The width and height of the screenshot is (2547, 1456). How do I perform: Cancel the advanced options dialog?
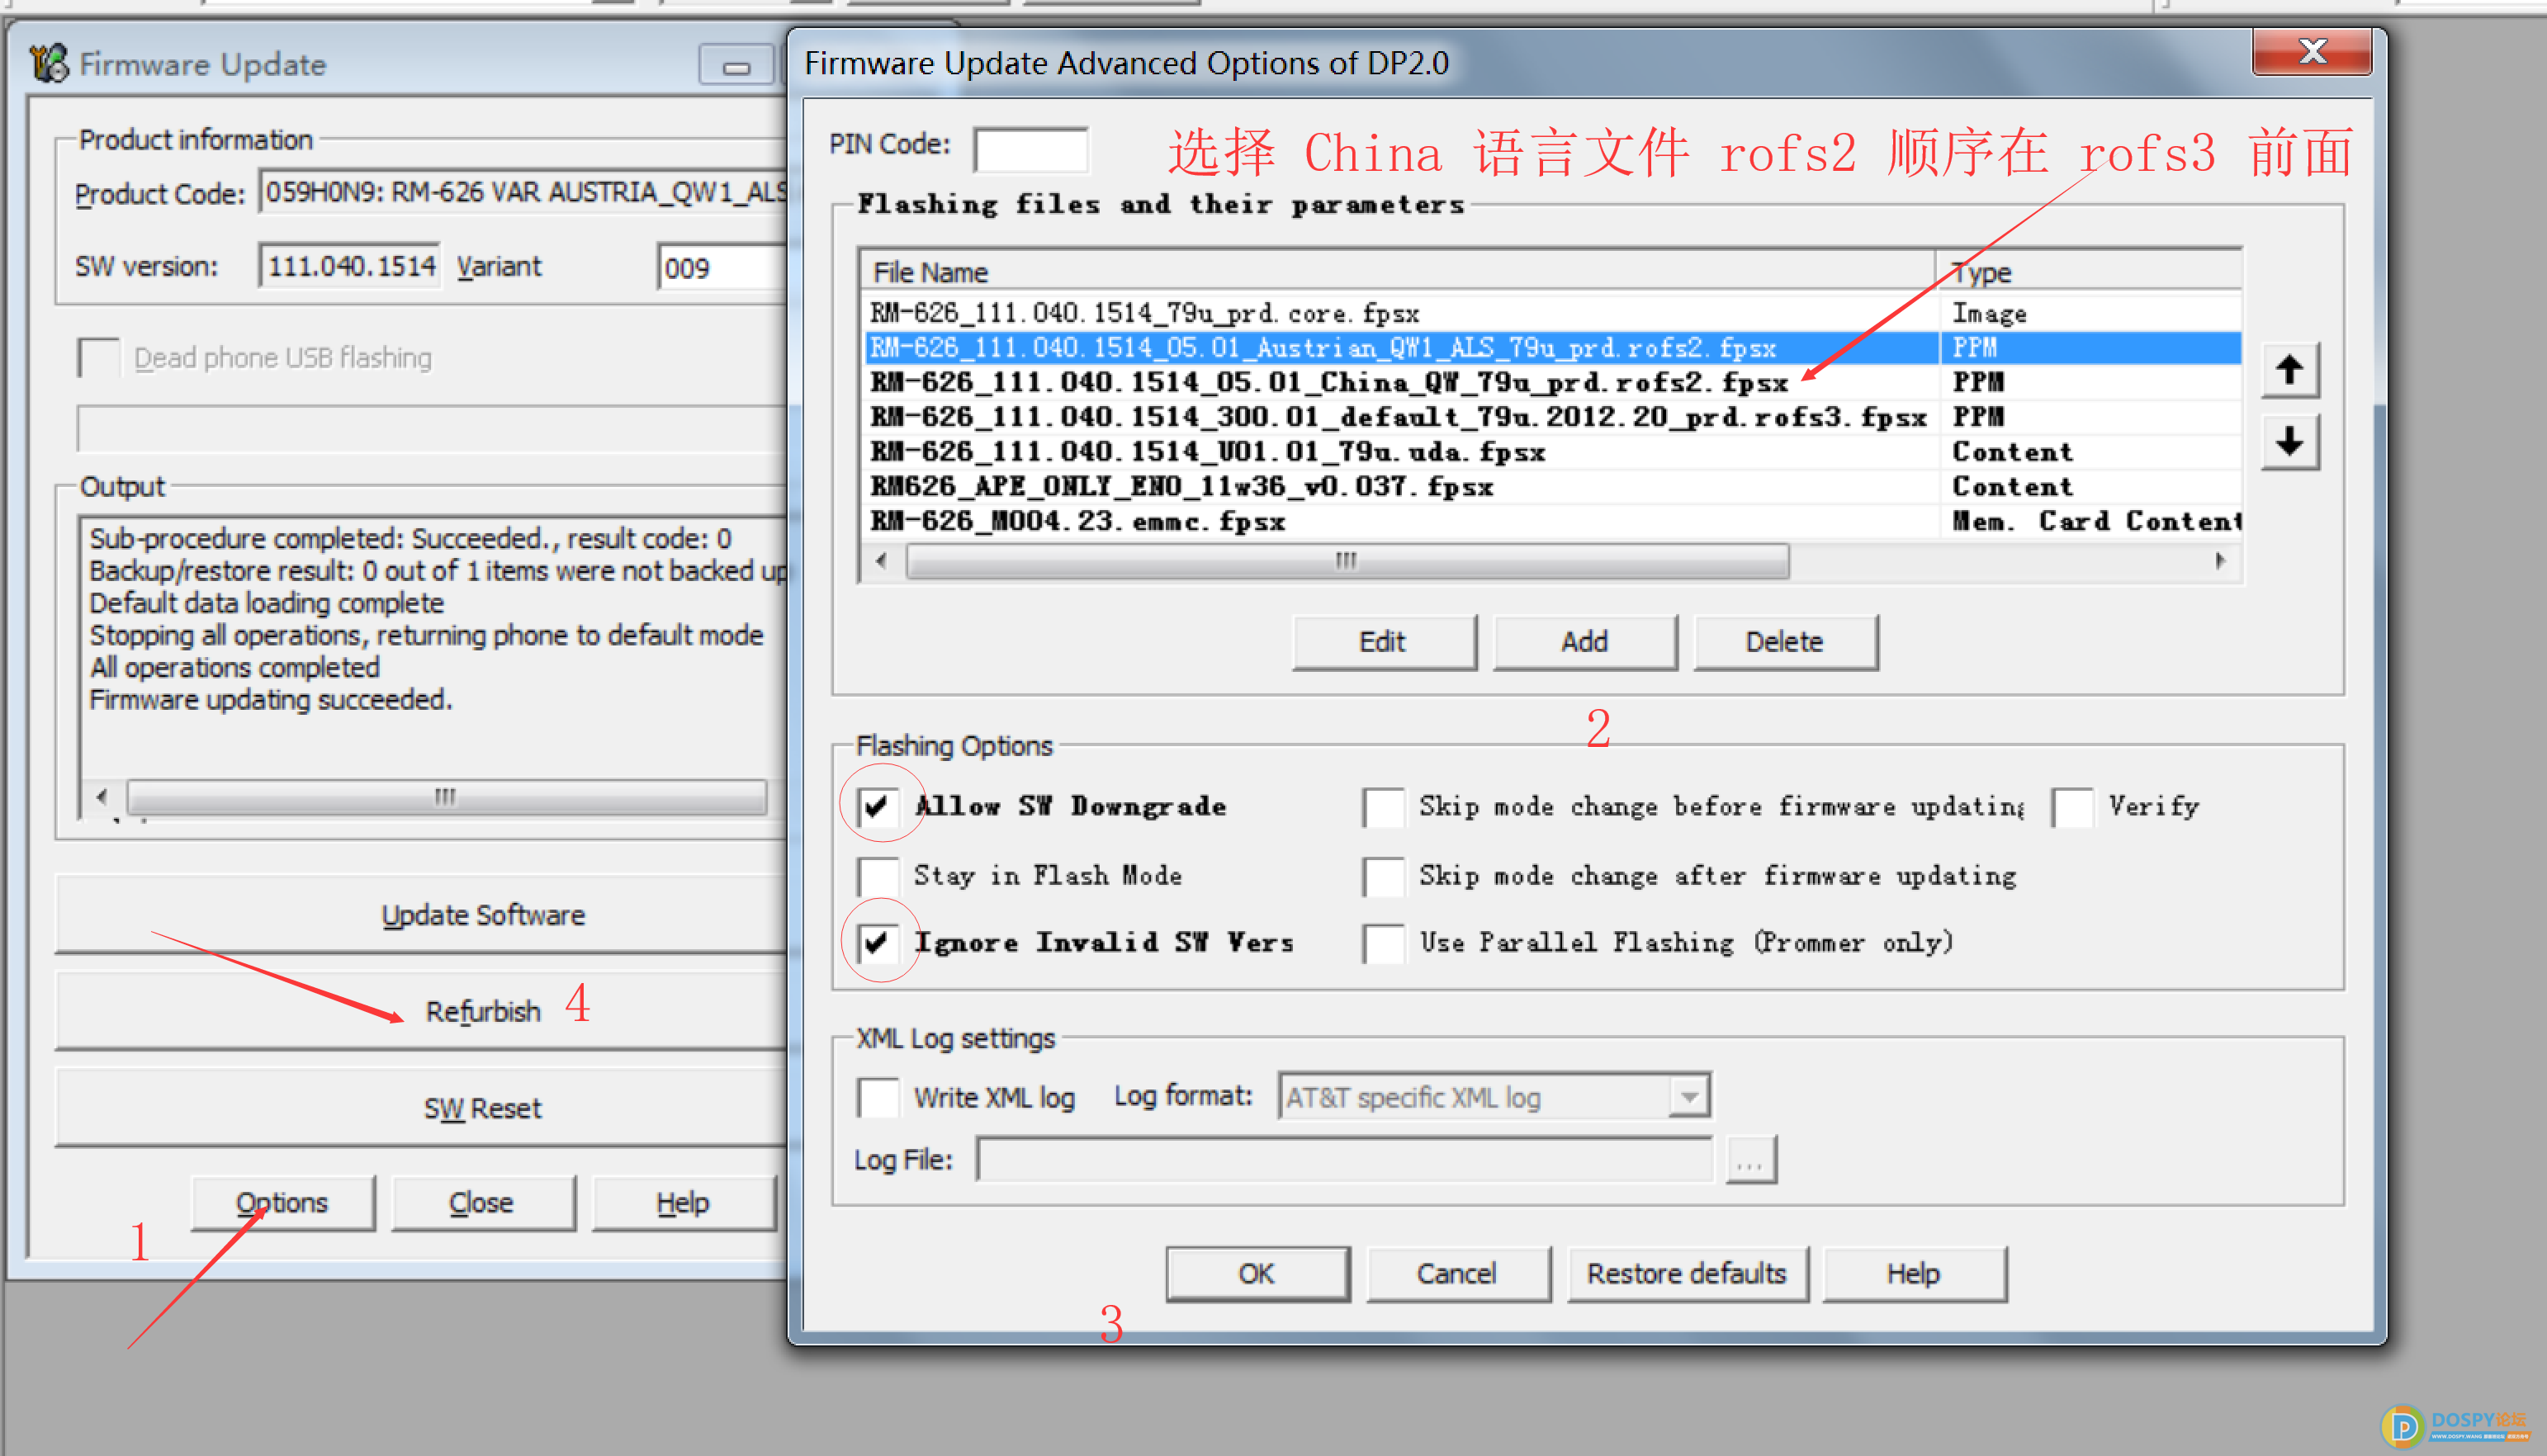[x=1457, y=1273]
